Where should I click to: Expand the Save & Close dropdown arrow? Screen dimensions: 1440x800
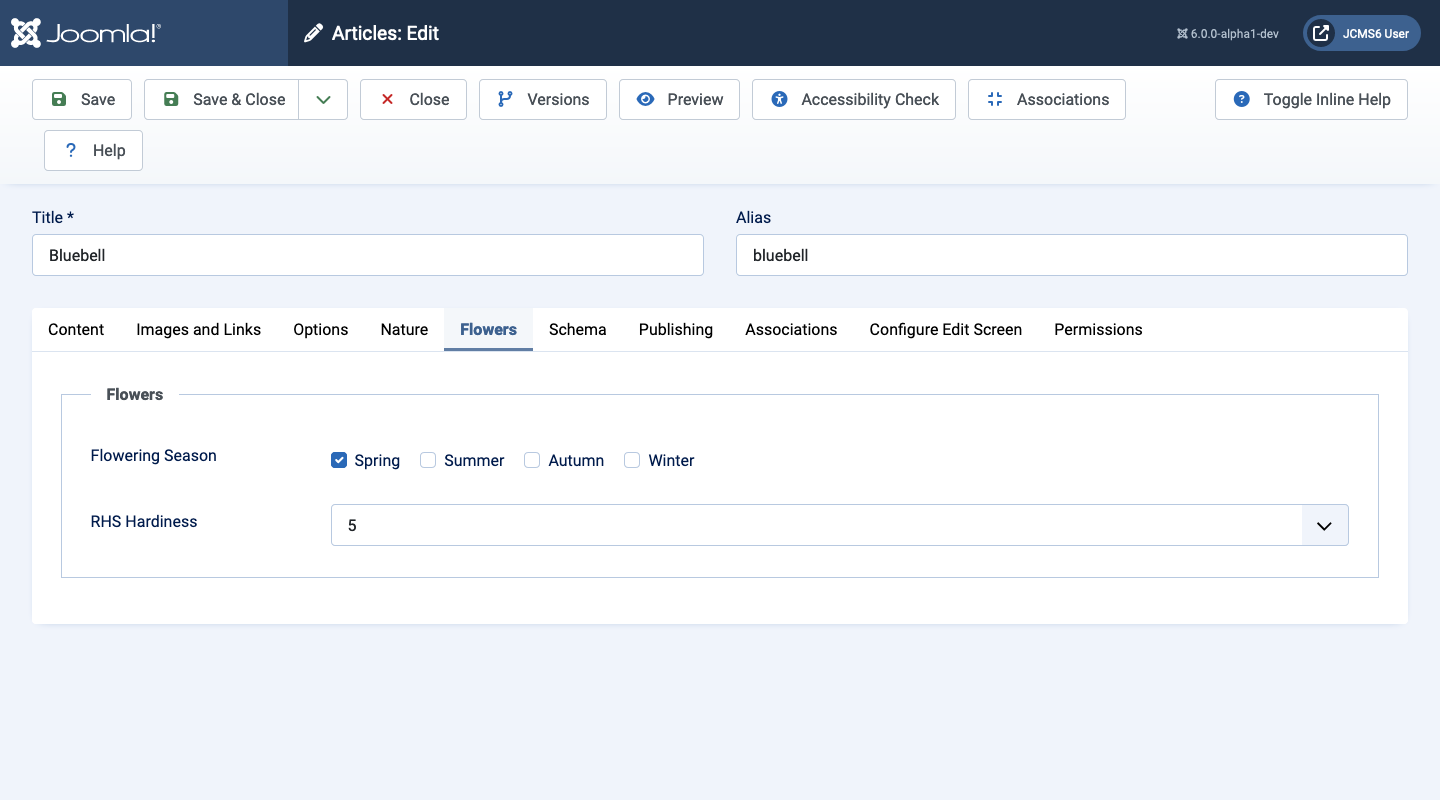coord(323,99)
